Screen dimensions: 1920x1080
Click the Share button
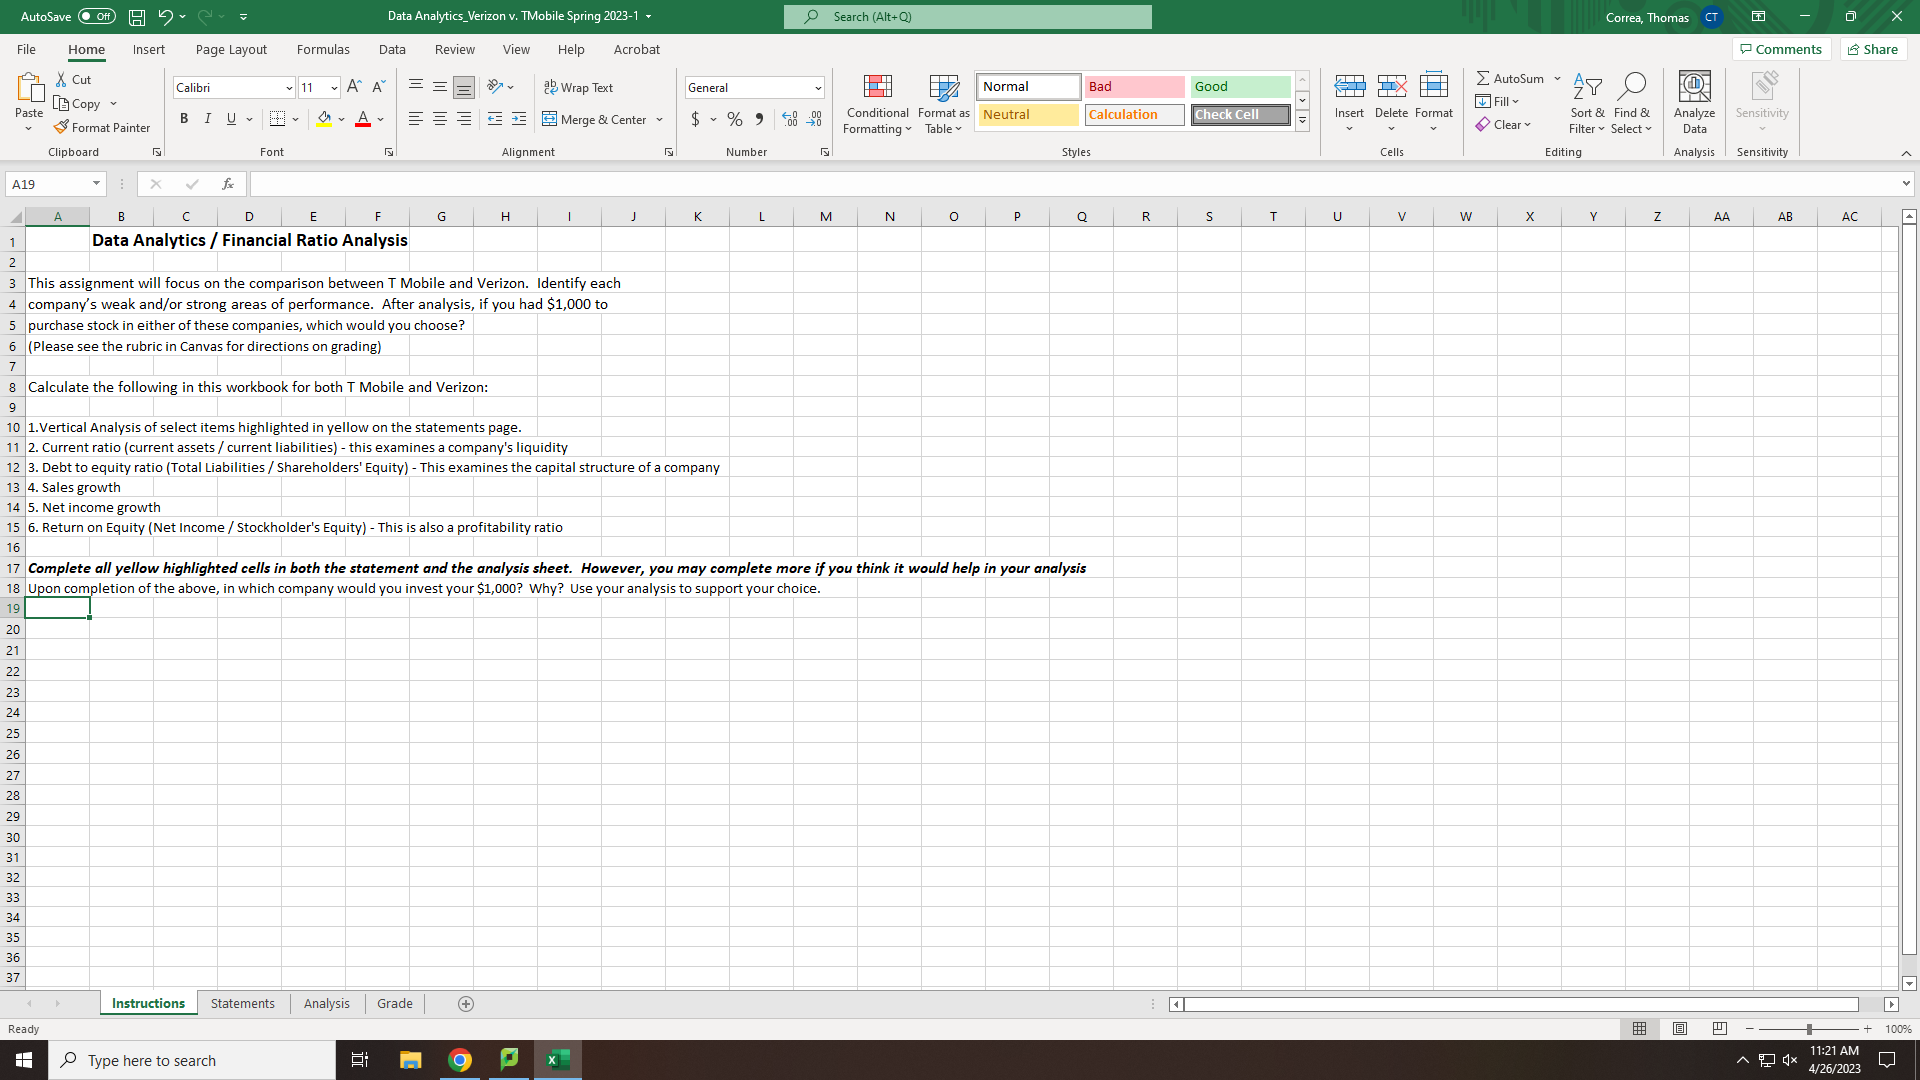click(1873, 49)
